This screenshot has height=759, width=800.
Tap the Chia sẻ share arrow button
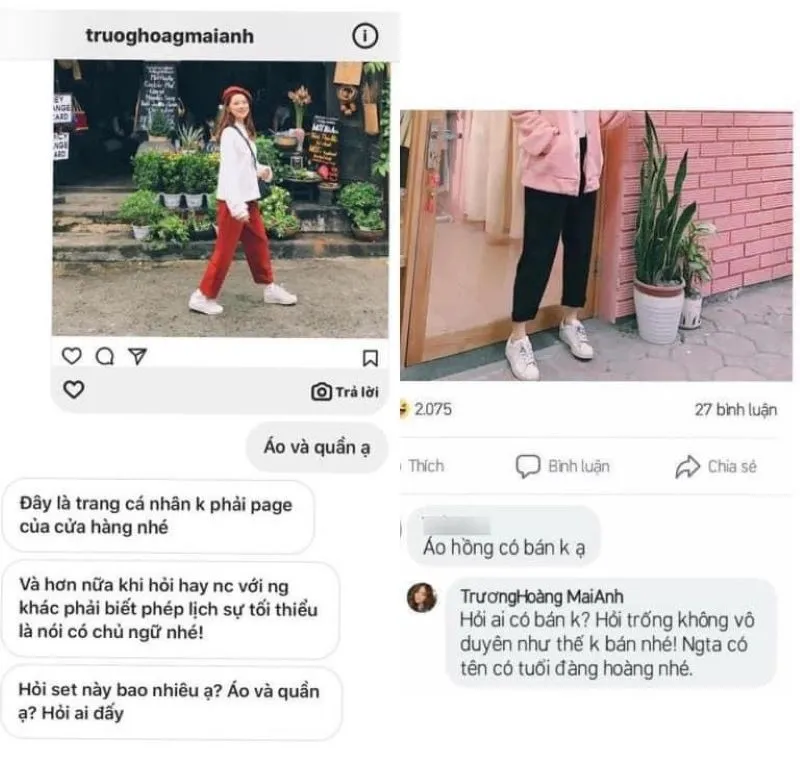tap(716, 466)
